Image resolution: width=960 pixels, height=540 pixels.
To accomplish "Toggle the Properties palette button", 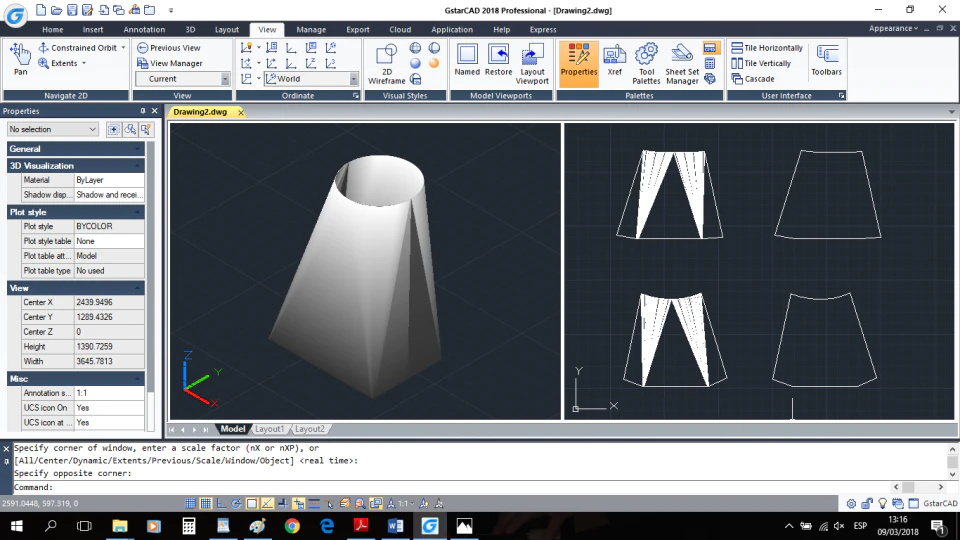I will click(579, 60).
